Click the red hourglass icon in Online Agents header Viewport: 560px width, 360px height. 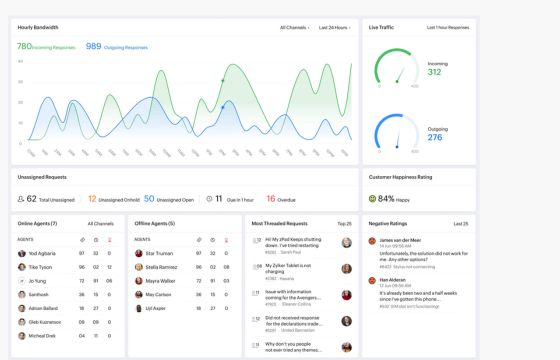coord(110,240)
